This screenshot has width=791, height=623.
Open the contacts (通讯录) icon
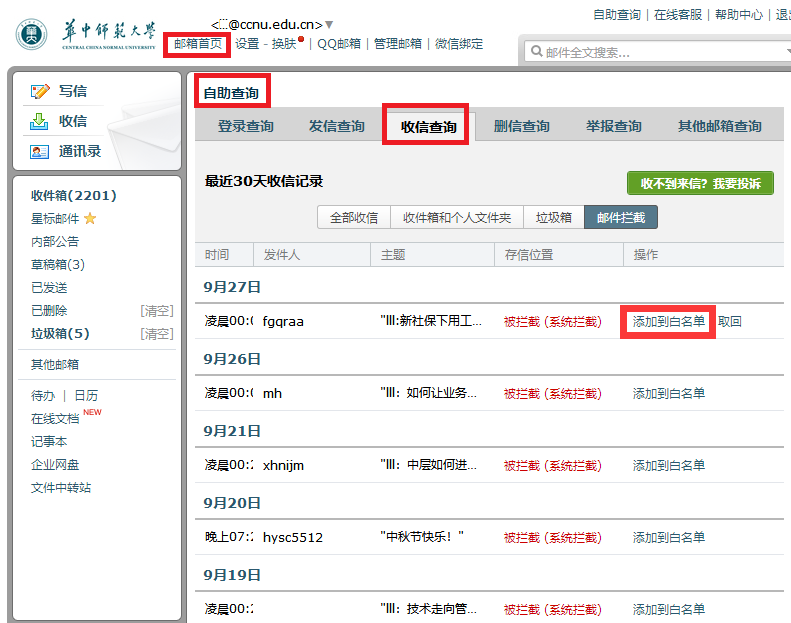click(x=40, y=152)
